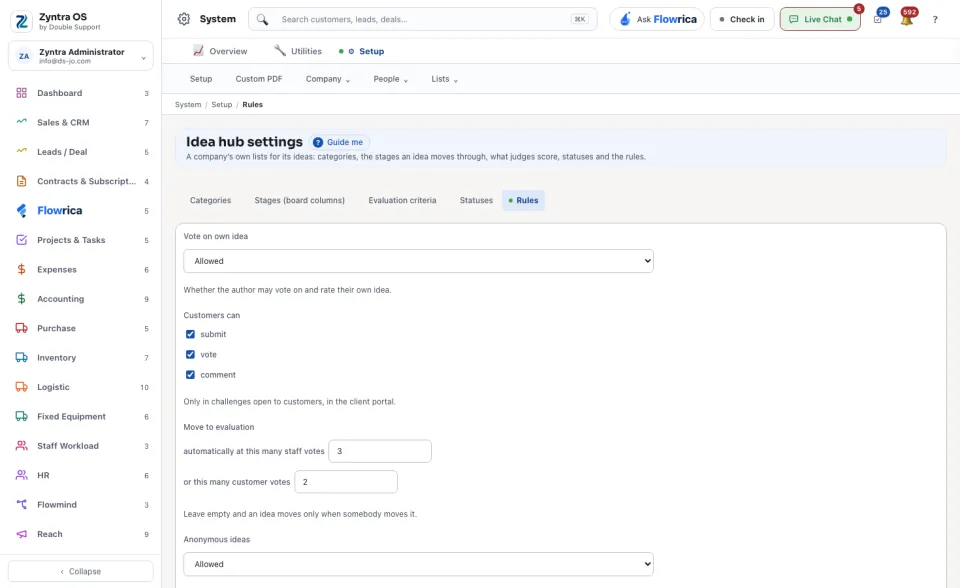This screenshot has width=960, height=588.
Task: Click the Sales & CRM chart icon
Action: coord(21,122)
